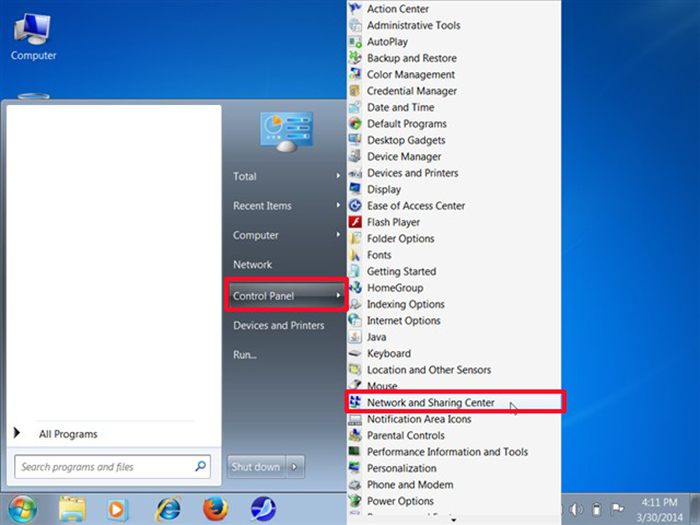Click the Fonts icon
The height and width of the screenshot is (525, 700).
click(x=355, y=255)
